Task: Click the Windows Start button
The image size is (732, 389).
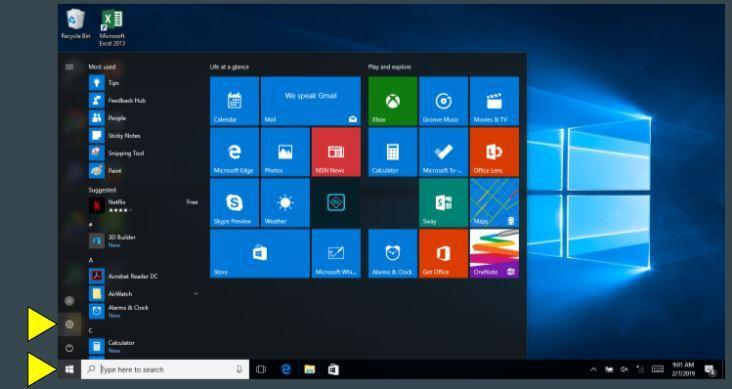Action: (70, 369)
